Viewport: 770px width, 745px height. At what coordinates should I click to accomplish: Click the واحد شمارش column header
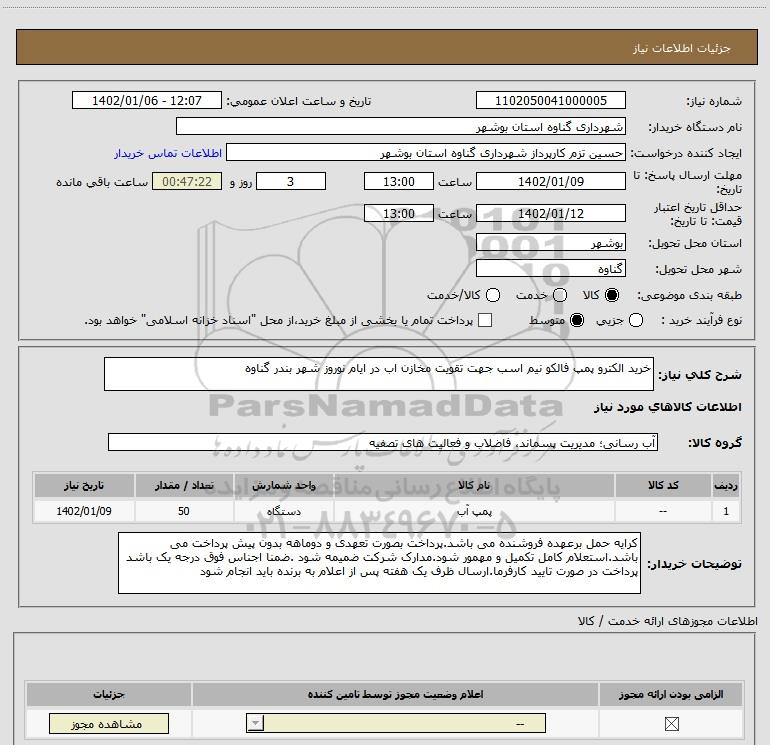283,485
